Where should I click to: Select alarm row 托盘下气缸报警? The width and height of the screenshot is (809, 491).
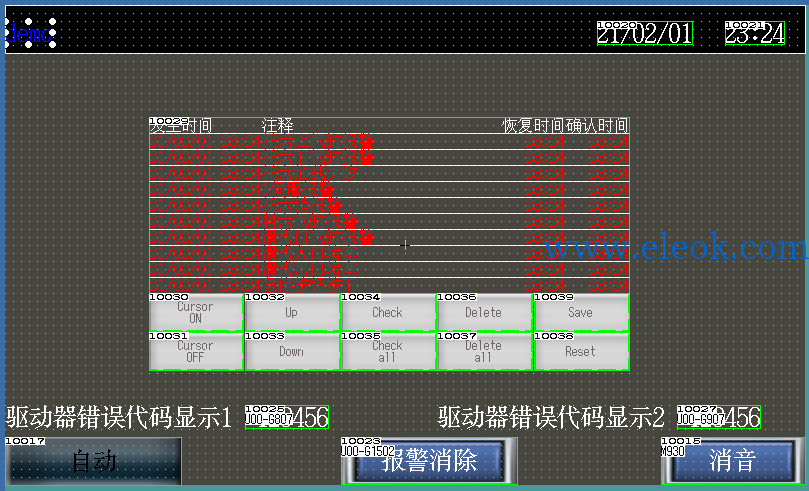[390, 158]
